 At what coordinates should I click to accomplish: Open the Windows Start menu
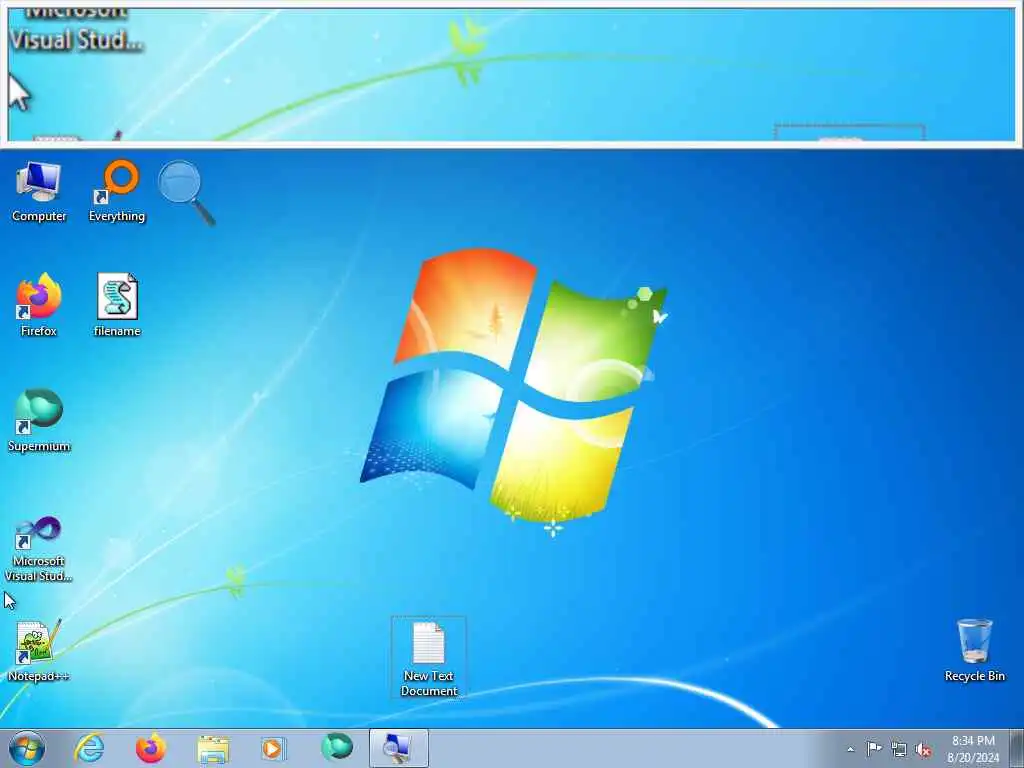pos(27,748)
